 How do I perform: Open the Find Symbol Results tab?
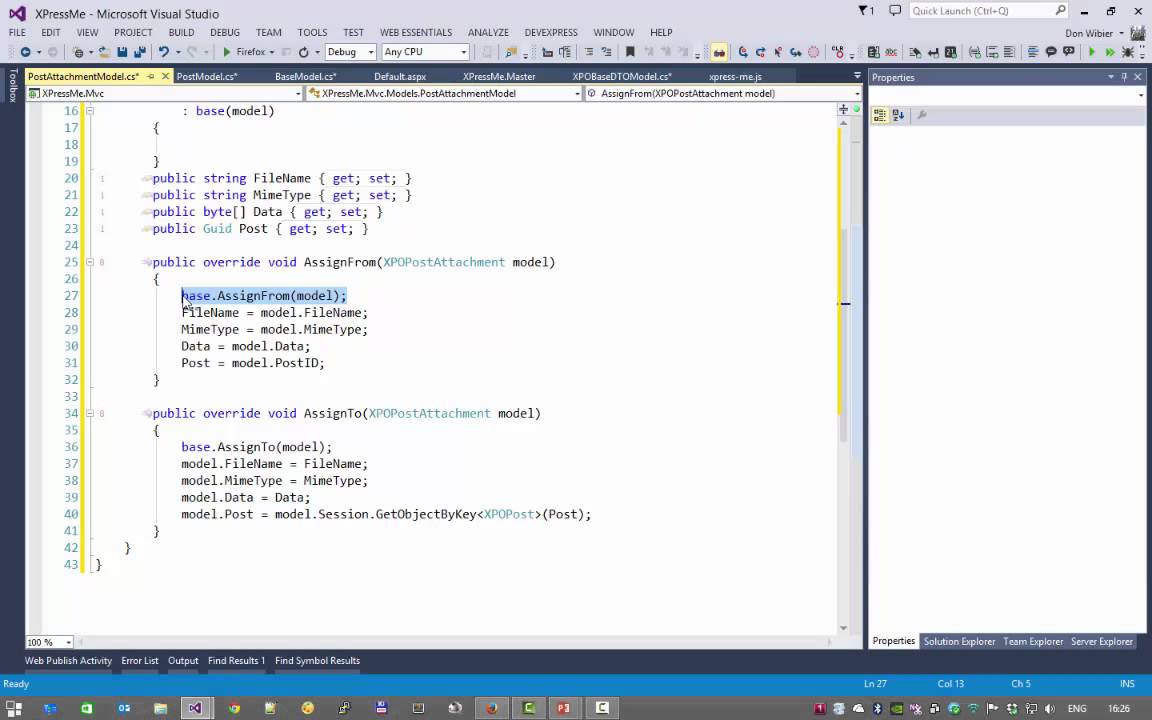click(317, 660)
